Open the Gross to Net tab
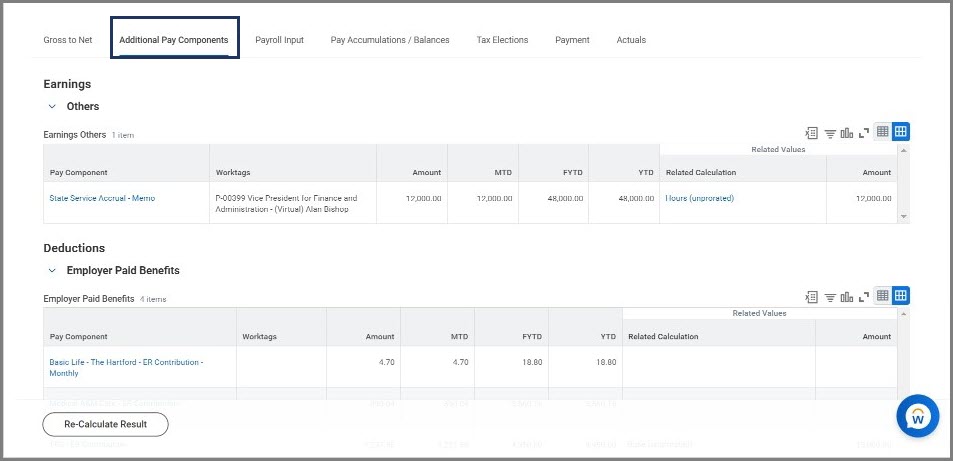This screenshot has width=953, height=461. point(68,40)
